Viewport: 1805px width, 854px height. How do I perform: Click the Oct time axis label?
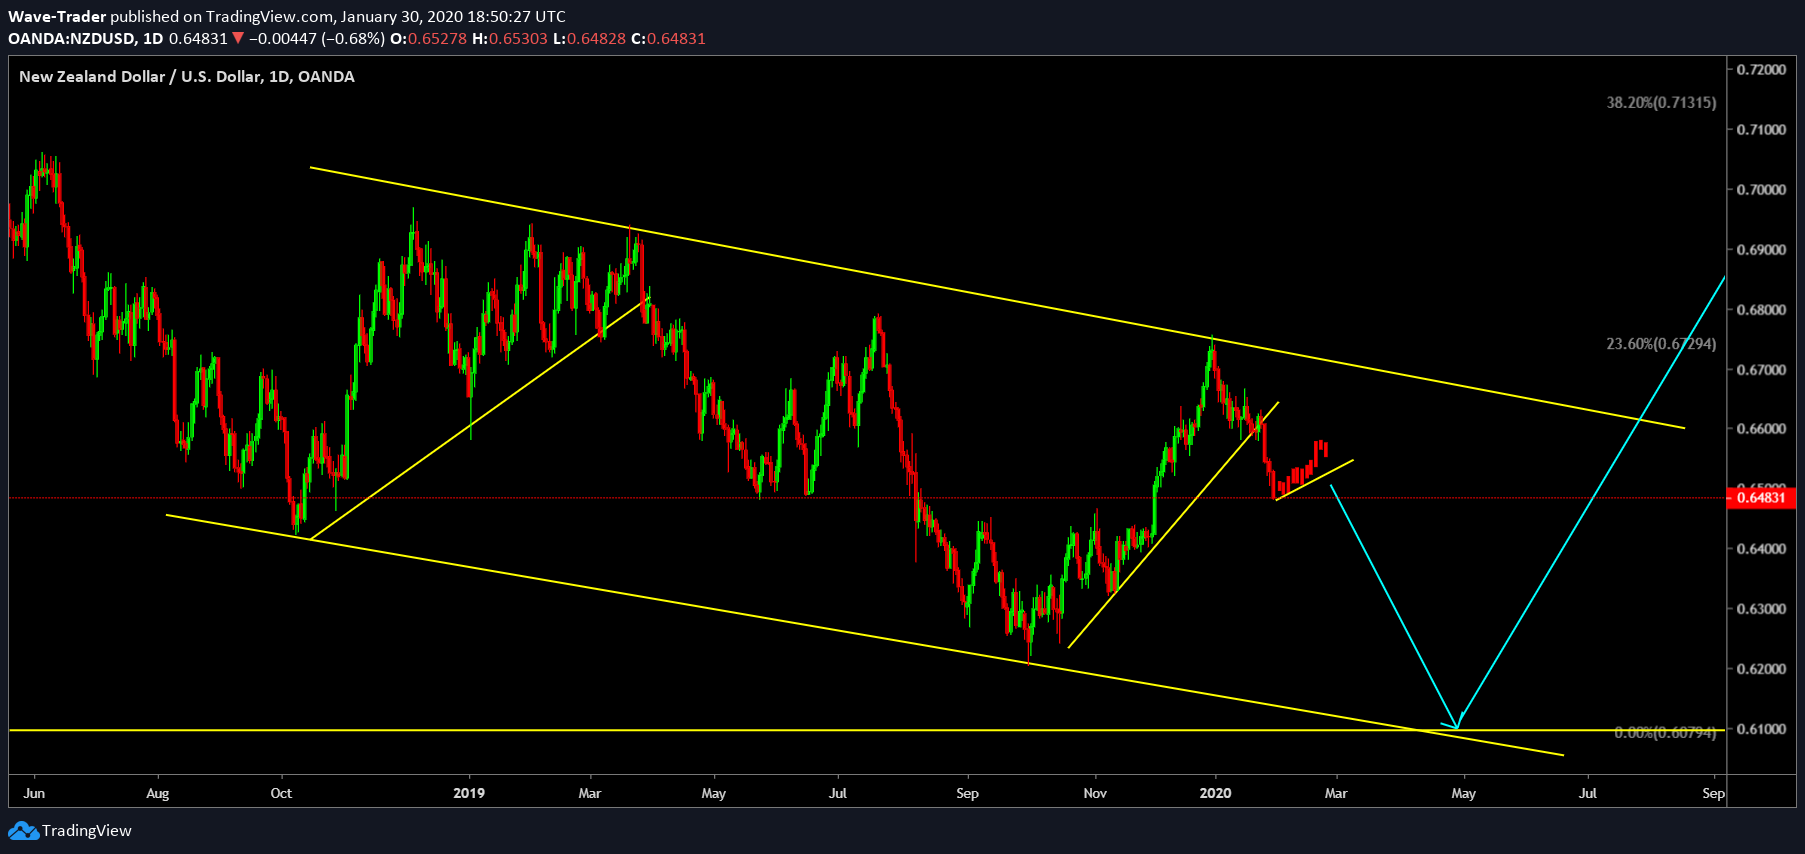pos(281,793)
